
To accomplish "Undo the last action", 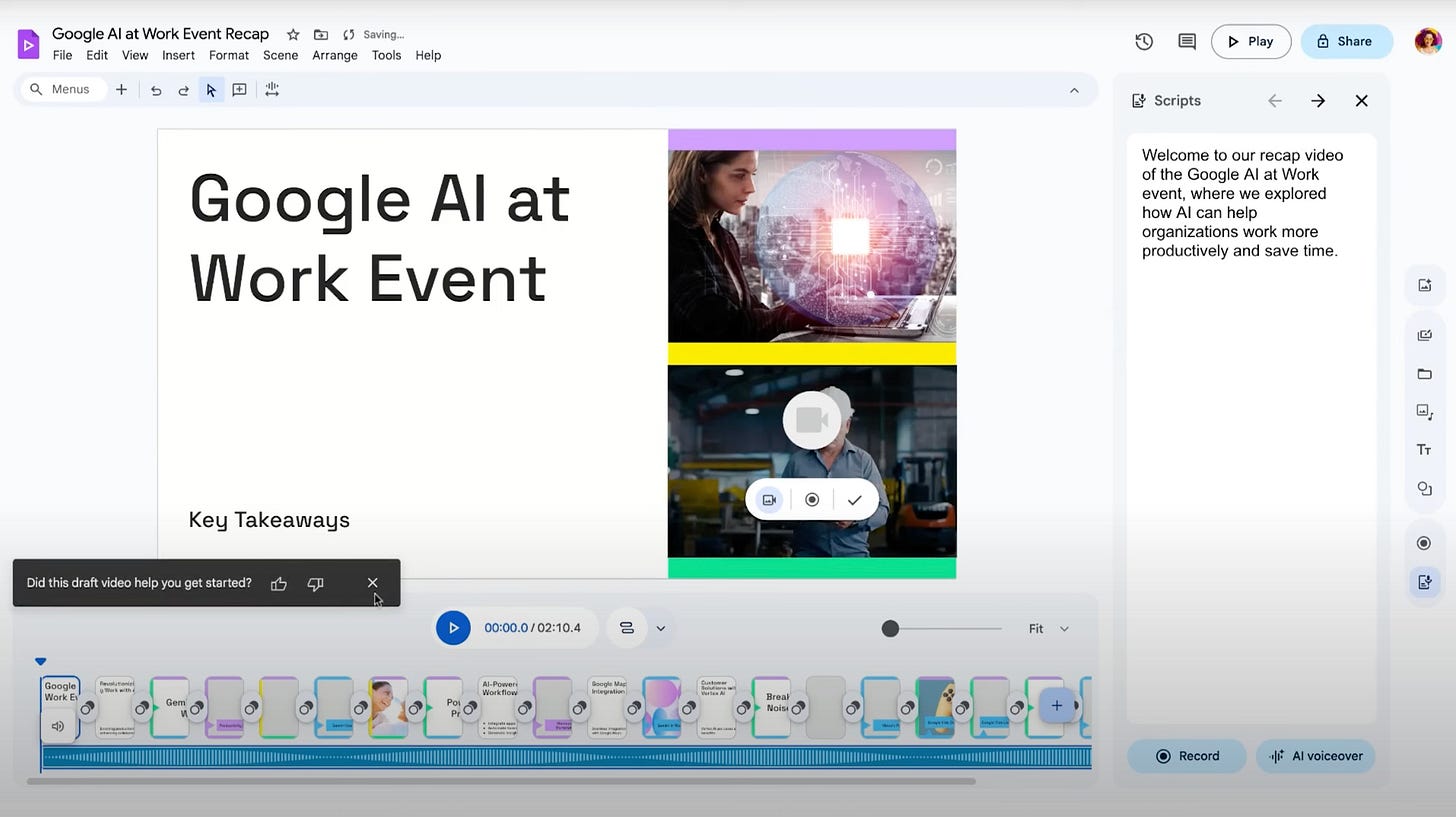I will coord(156,90).
